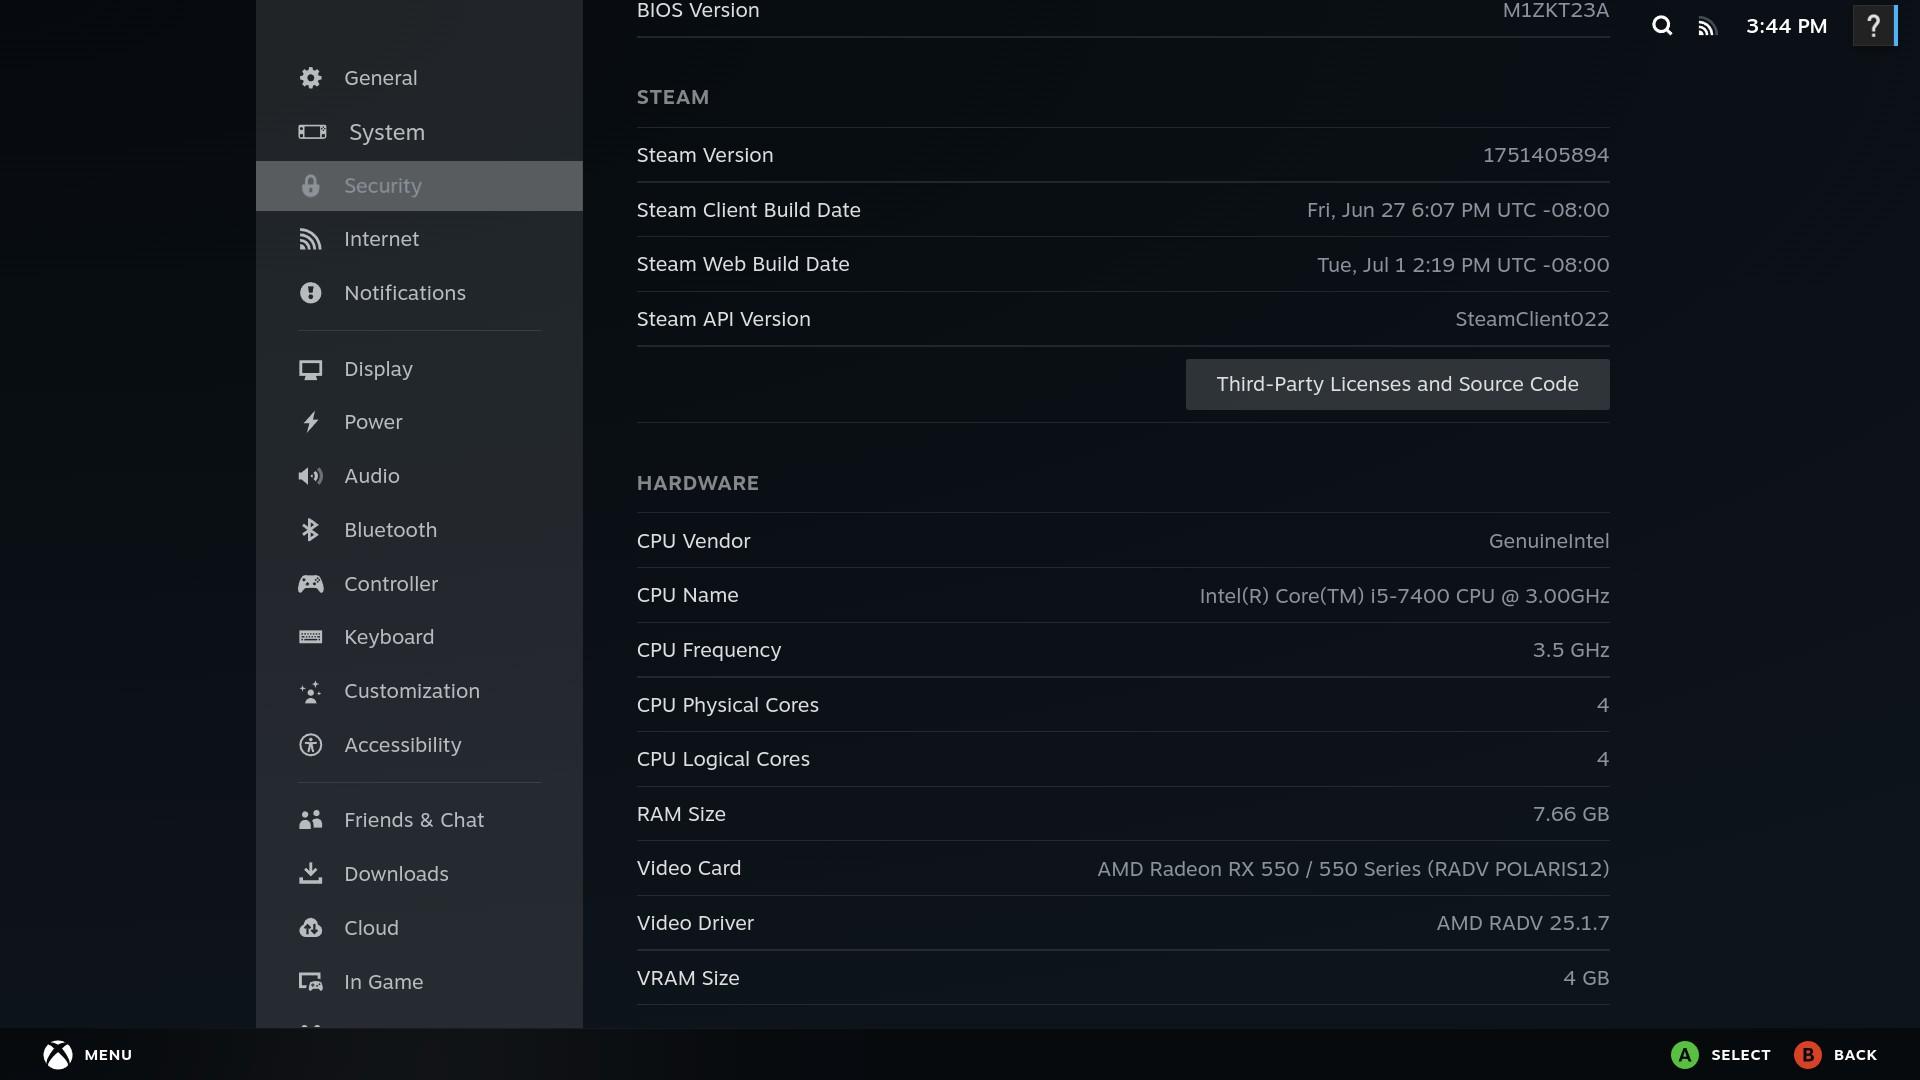The image size is (1920, 1080).
Task: Click the General gear icon
Action: point(311,78)
